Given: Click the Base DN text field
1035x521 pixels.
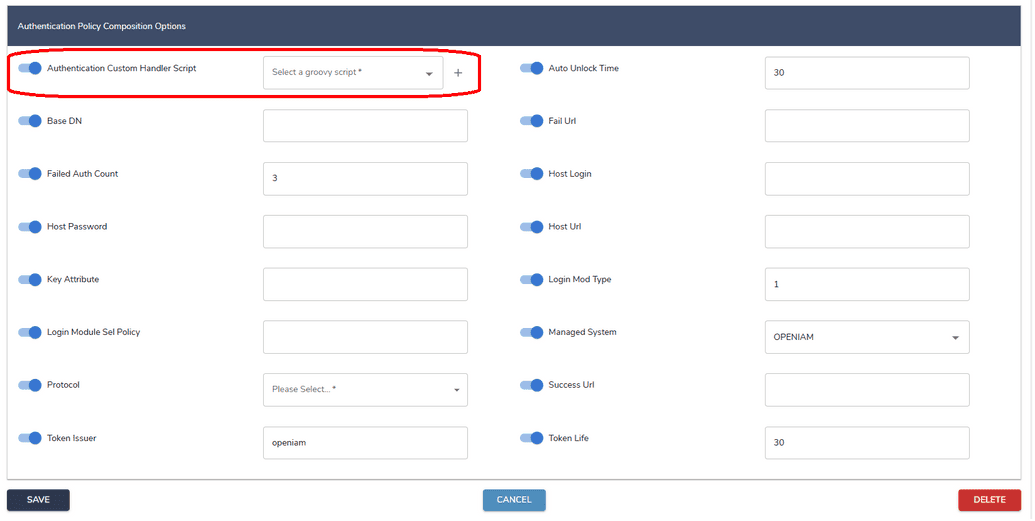Looking at the screenshot, I should (x=365, y=126).
